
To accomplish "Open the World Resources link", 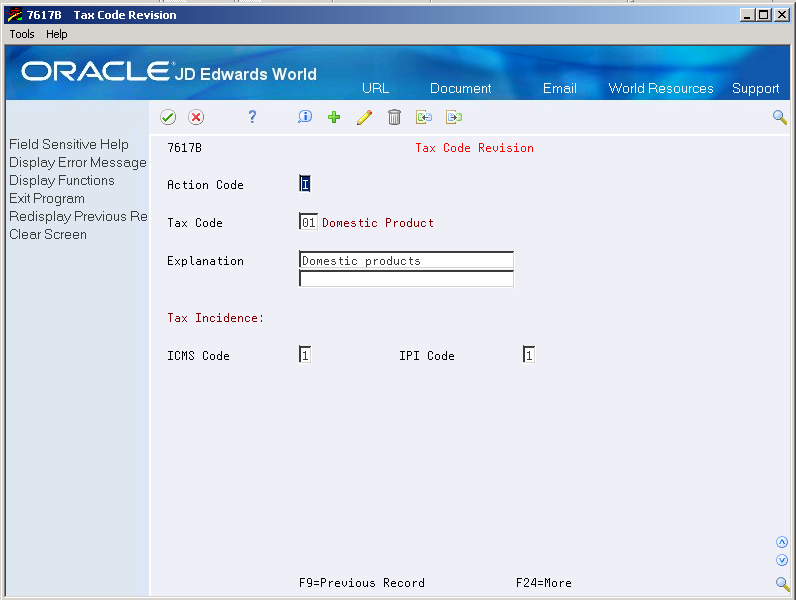I will pyautogui.click(x=661, y=88).
